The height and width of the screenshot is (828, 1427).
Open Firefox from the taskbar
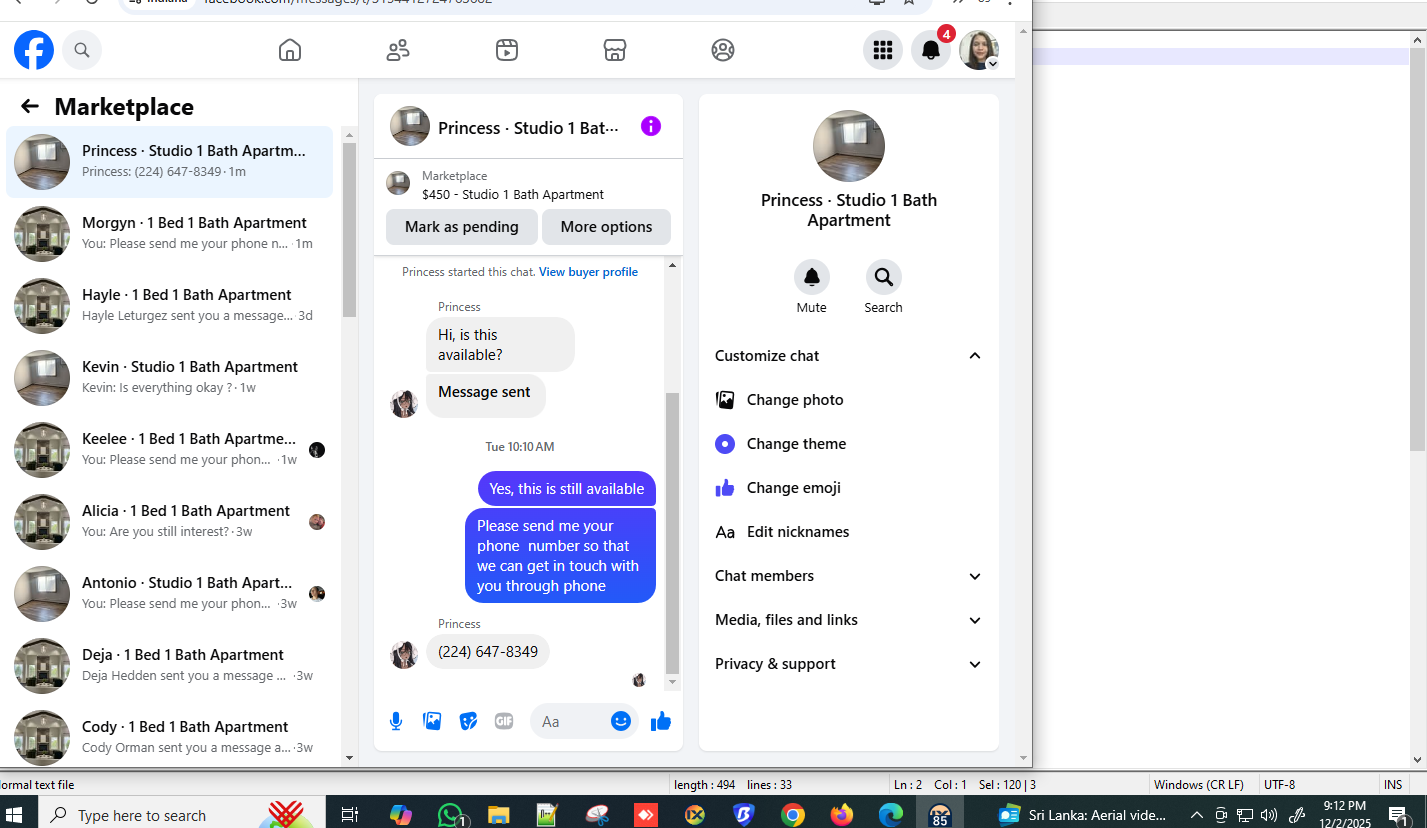[842, 814]
